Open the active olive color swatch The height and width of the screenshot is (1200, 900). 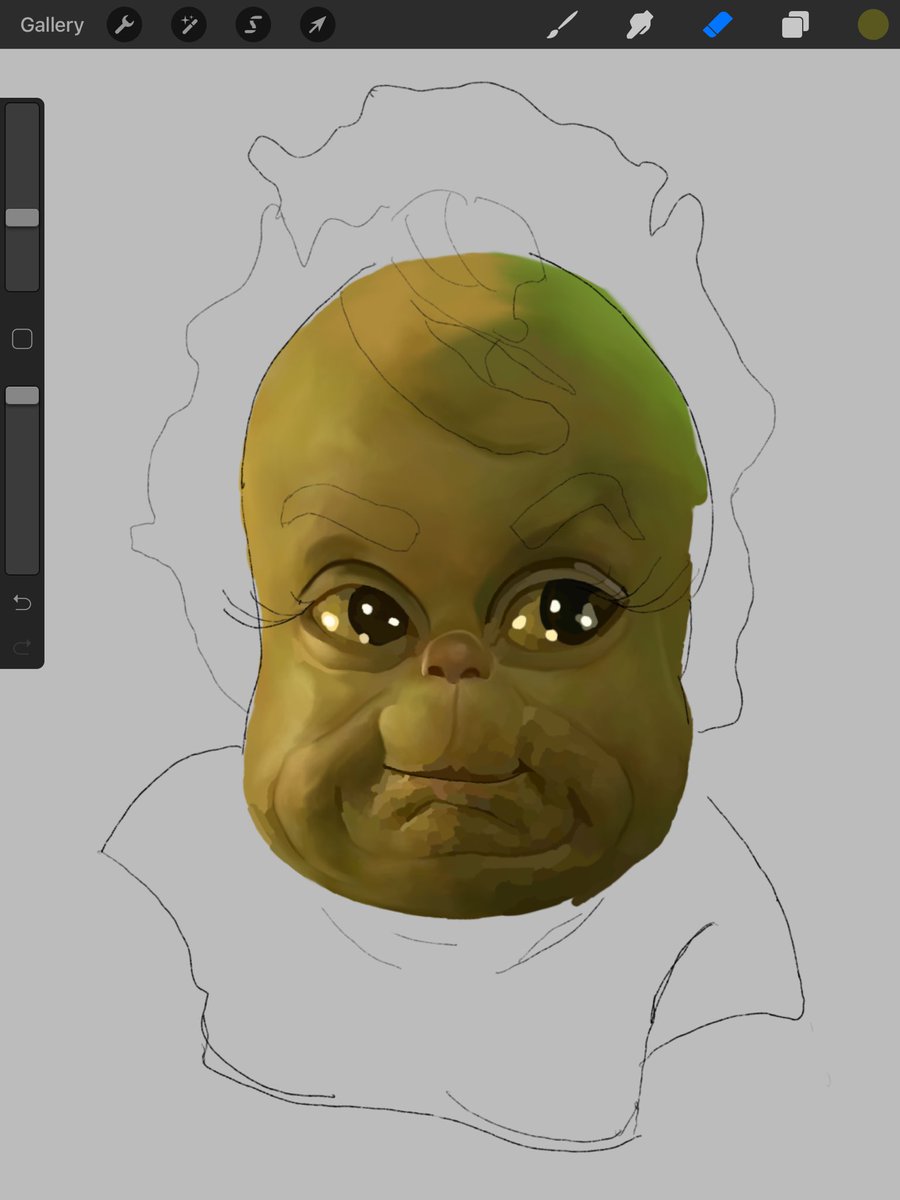tap(871, 25)
